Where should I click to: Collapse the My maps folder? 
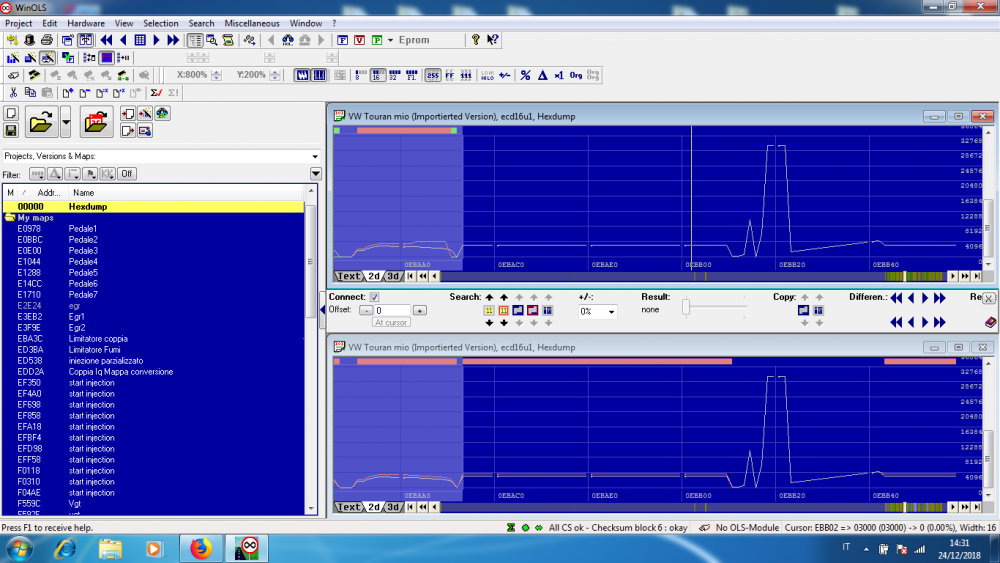(10, 217)
